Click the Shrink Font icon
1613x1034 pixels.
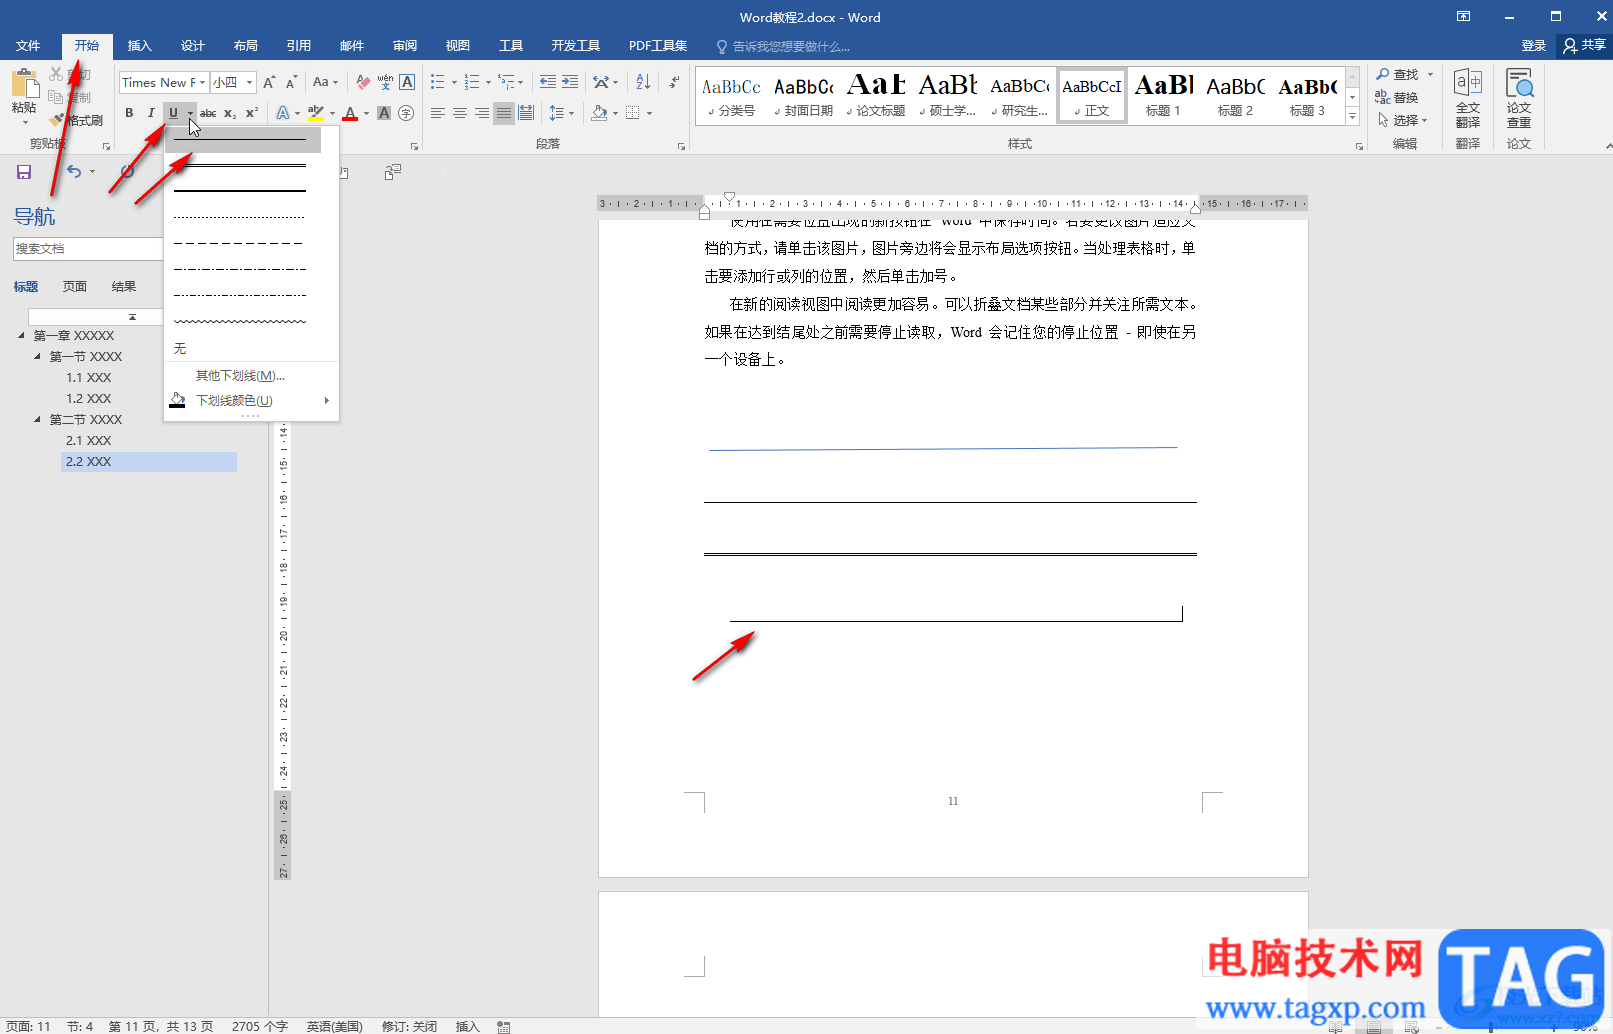tap(291, 82)
